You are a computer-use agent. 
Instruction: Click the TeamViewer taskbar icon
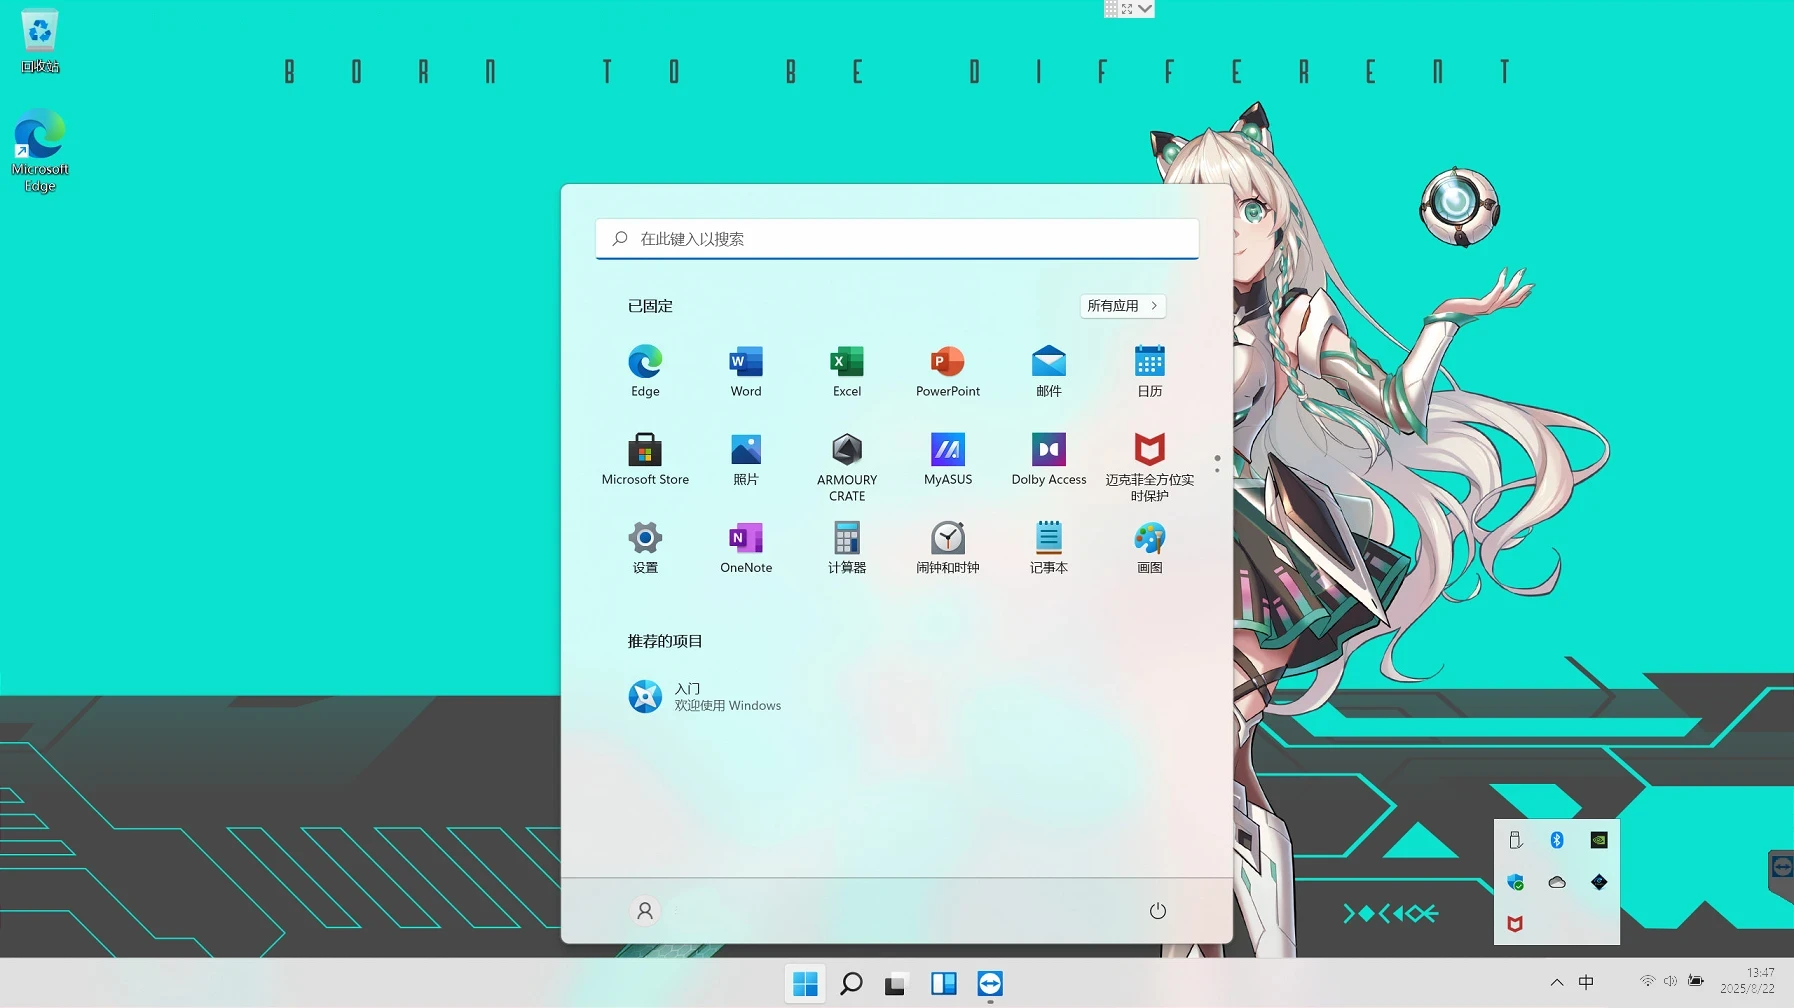[990, 984]
